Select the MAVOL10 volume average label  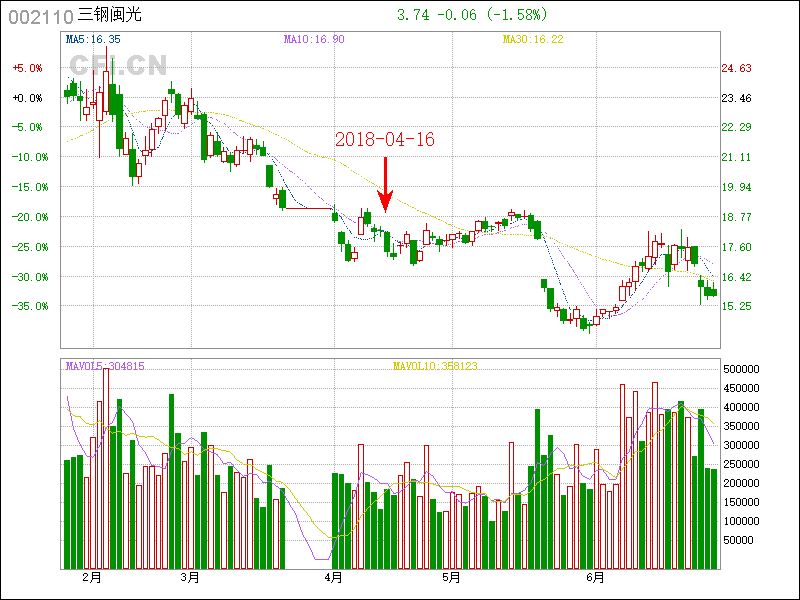tap(435, 366)
